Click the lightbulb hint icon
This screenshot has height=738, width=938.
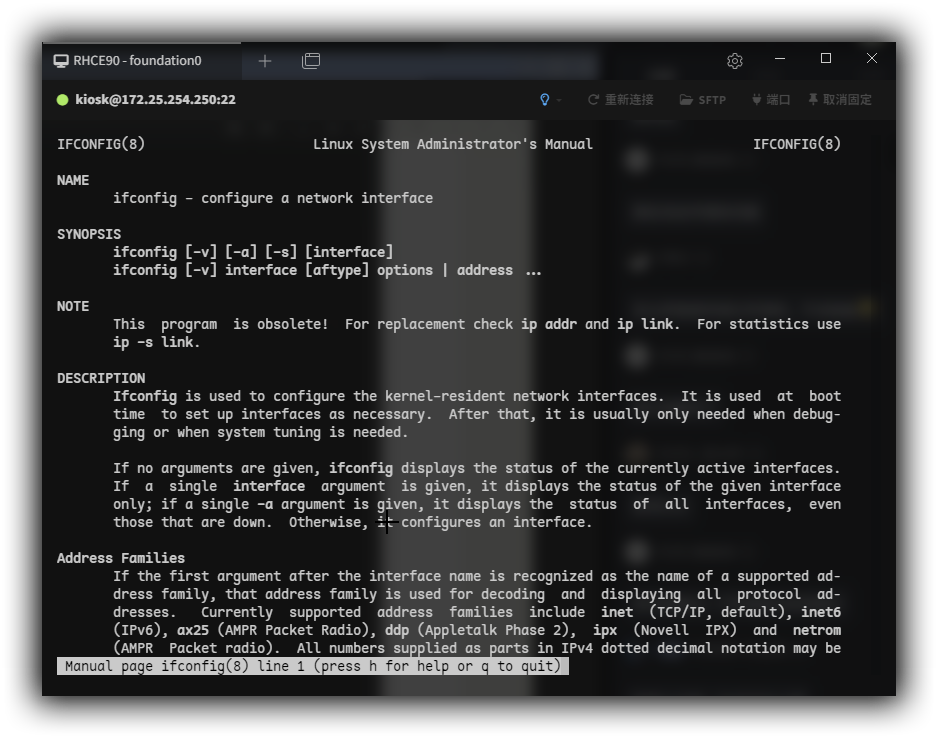(x=544, y=100)
